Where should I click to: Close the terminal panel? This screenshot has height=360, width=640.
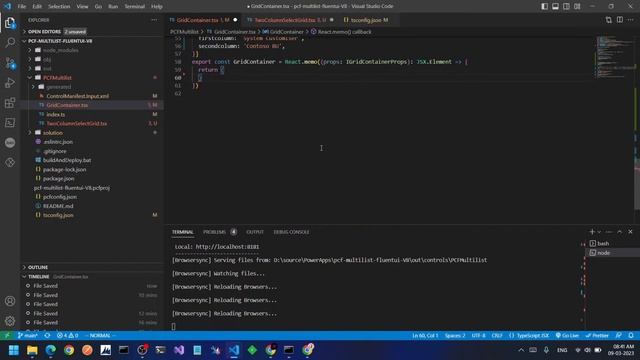(630, 231)
